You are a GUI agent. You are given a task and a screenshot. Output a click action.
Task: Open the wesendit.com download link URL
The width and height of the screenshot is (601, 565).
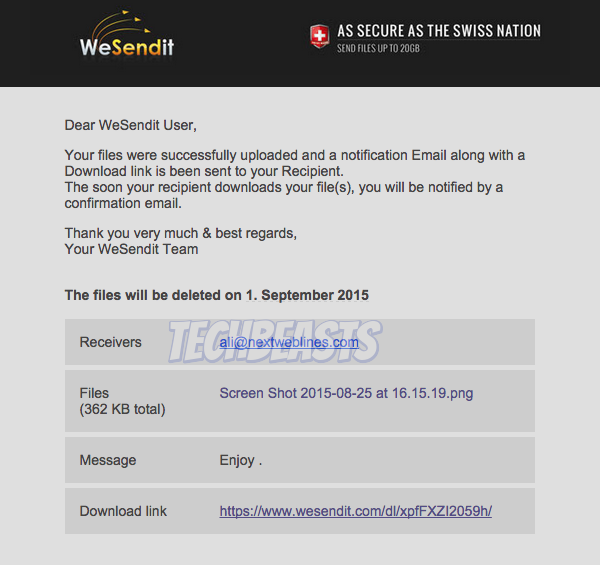[356, 511]
